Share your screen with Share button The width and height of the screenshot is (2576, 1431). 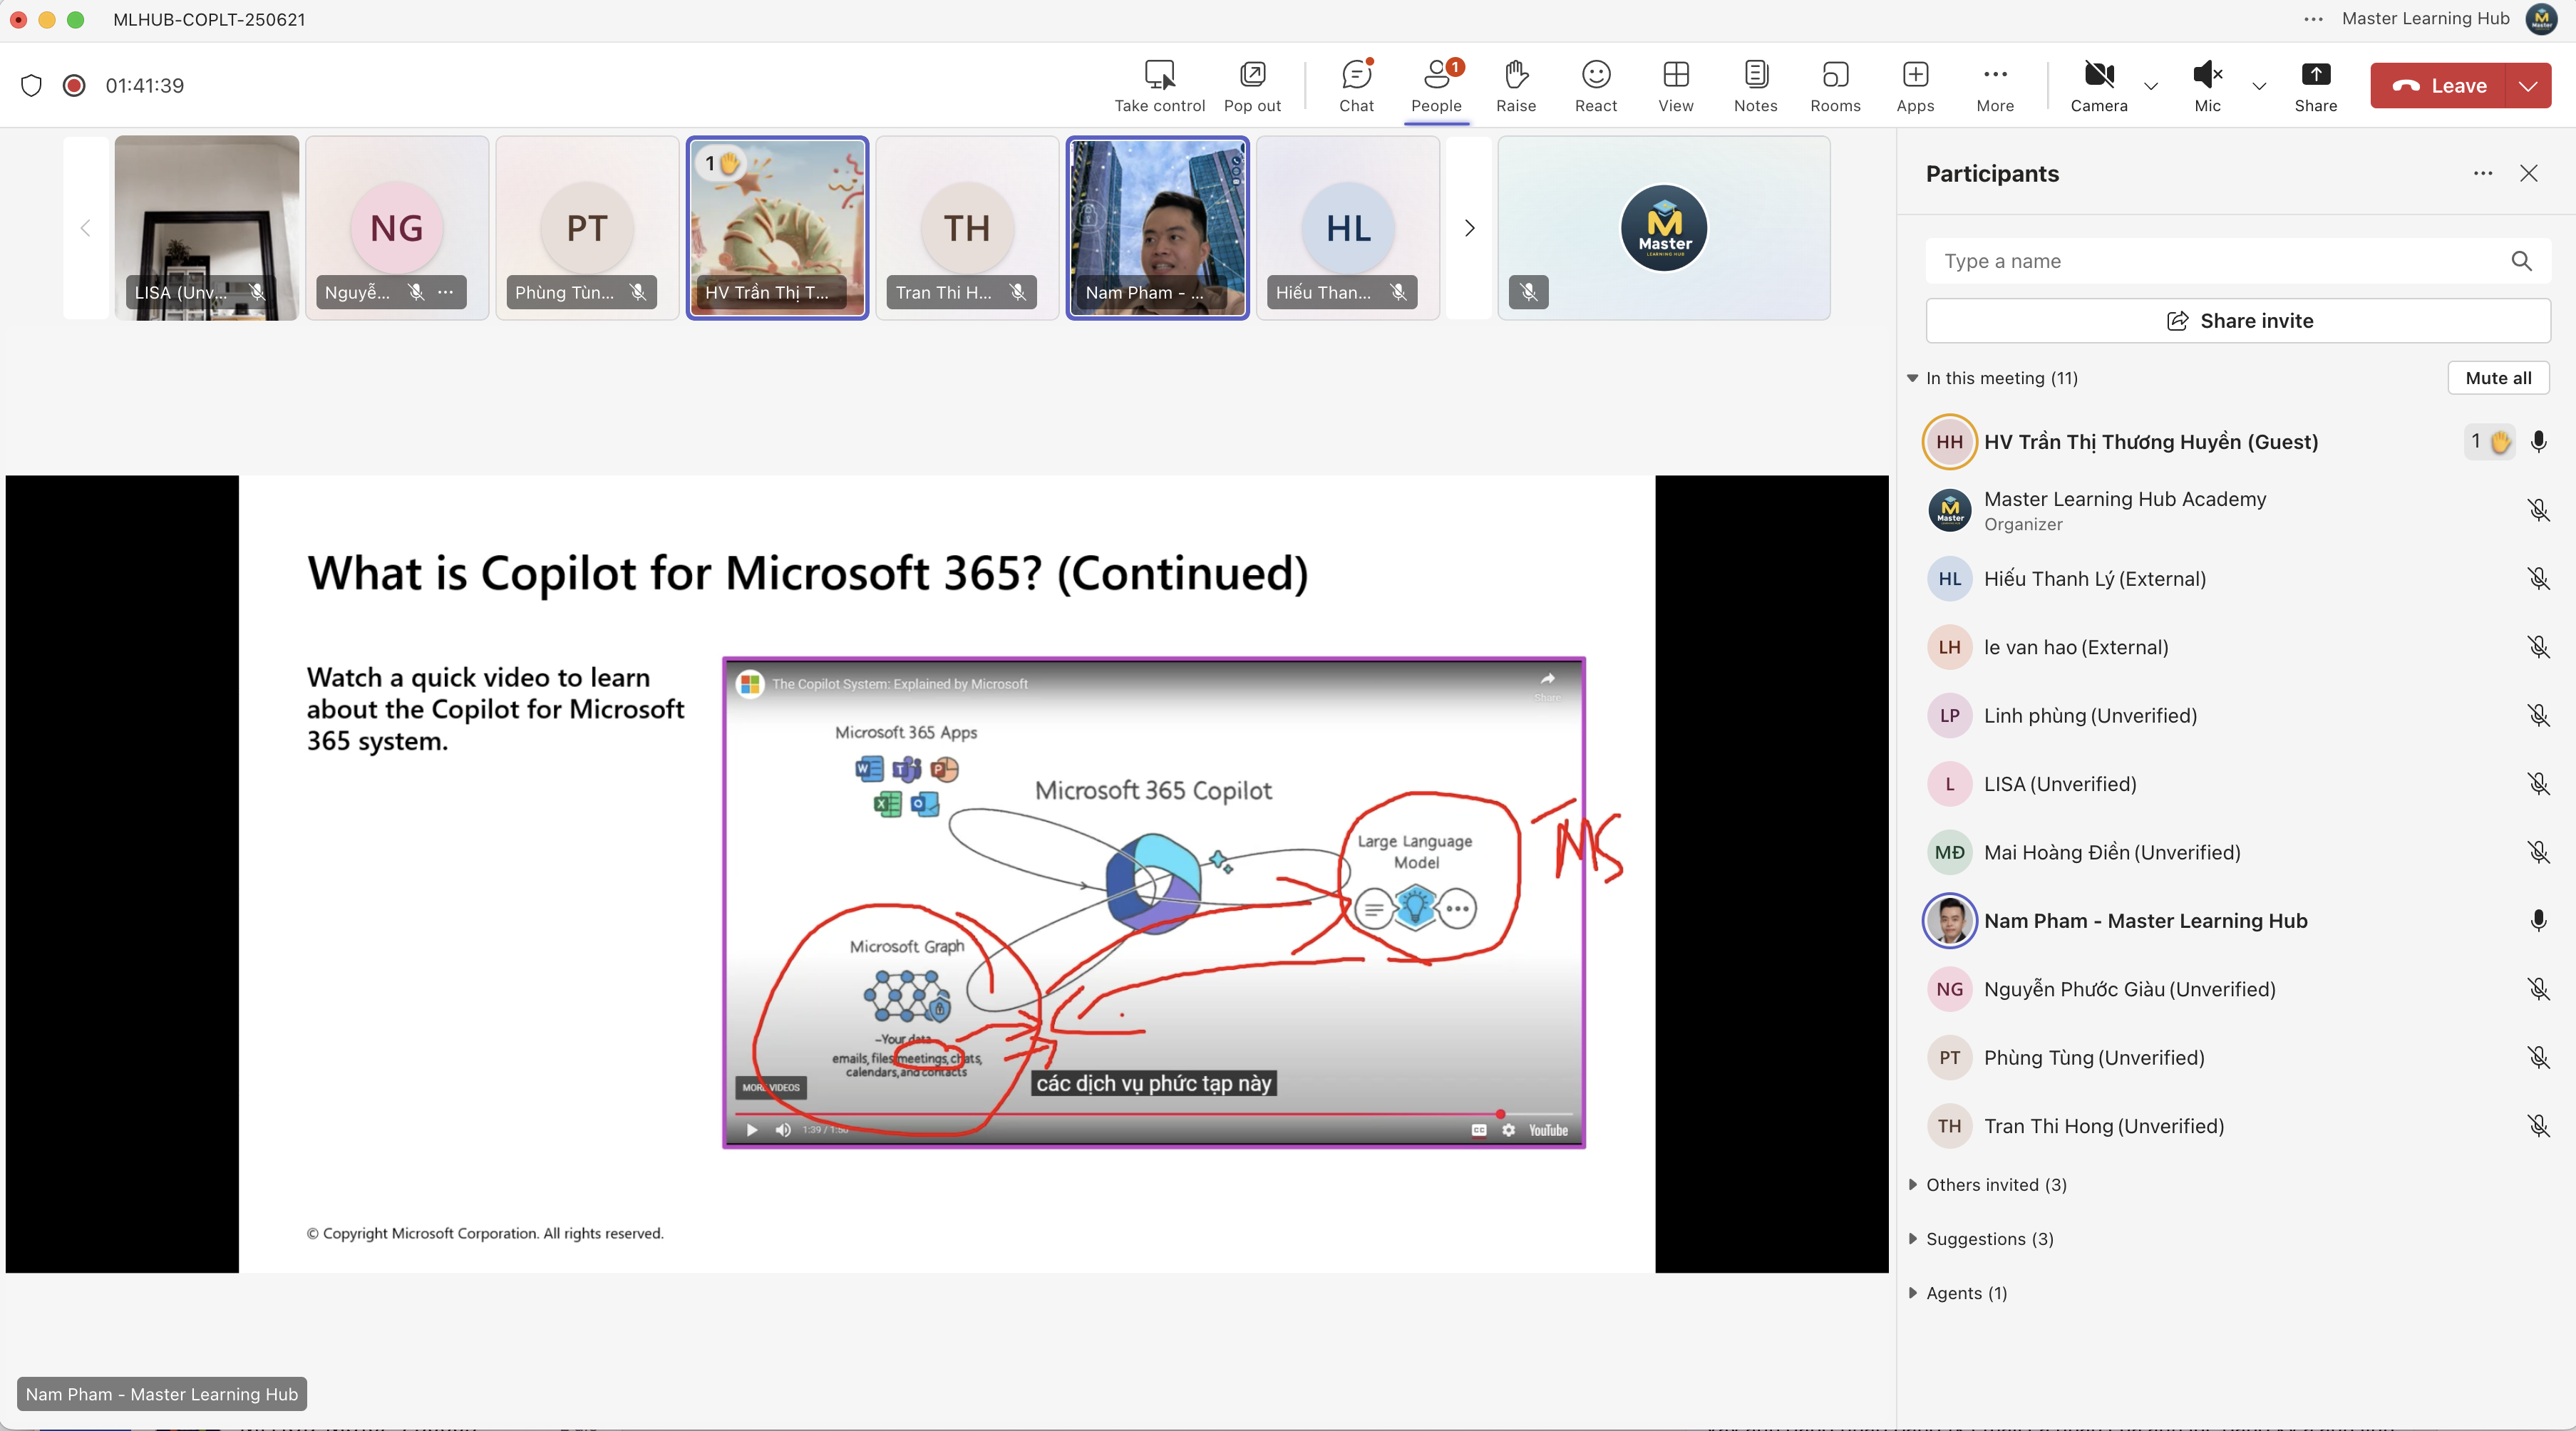[x=2316, y=86]
